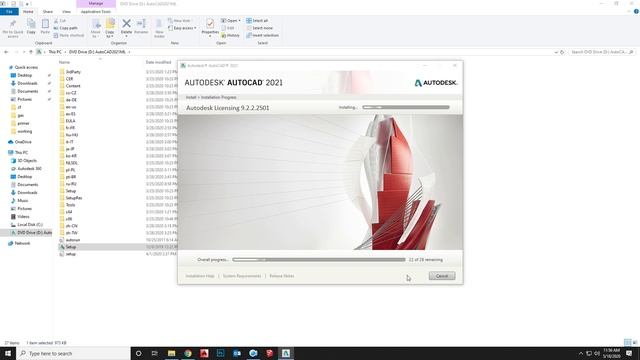This screenshot has height=360, width=640.
Task: Click Invert selection in the ribbon
Action: (262, 35)
